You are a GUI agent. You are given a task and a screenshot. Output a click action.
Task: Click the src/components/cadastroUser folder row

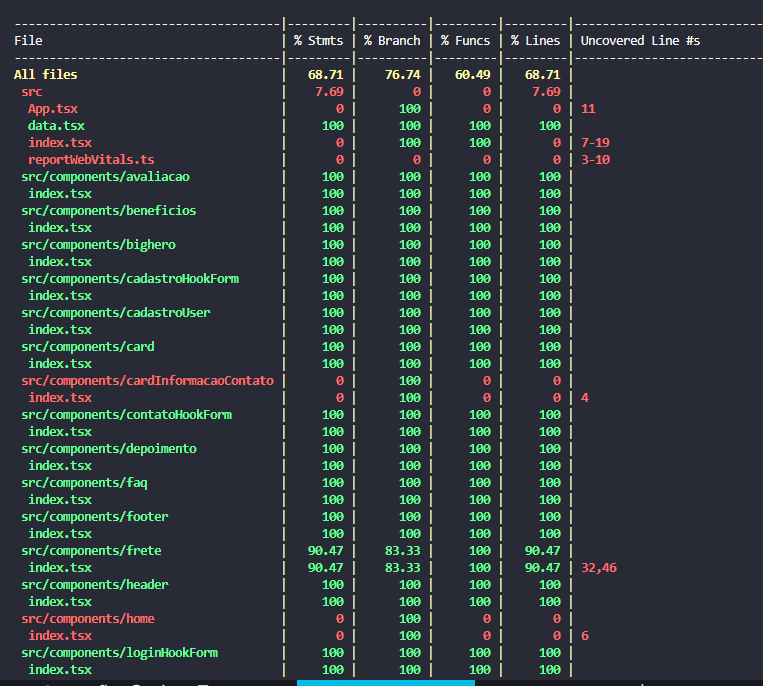pyautogui.click(x=116, y=313)
